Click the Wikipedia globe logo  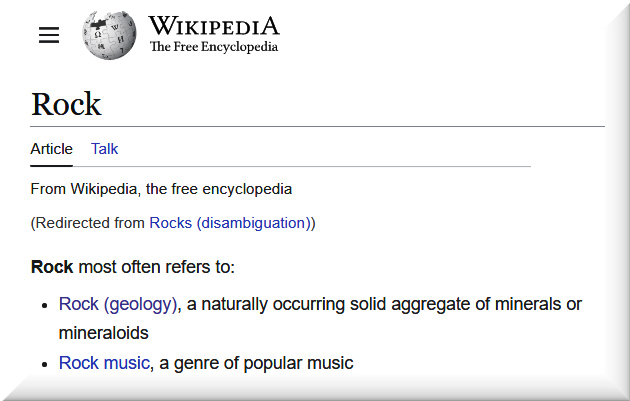click(x=110, y=35)
